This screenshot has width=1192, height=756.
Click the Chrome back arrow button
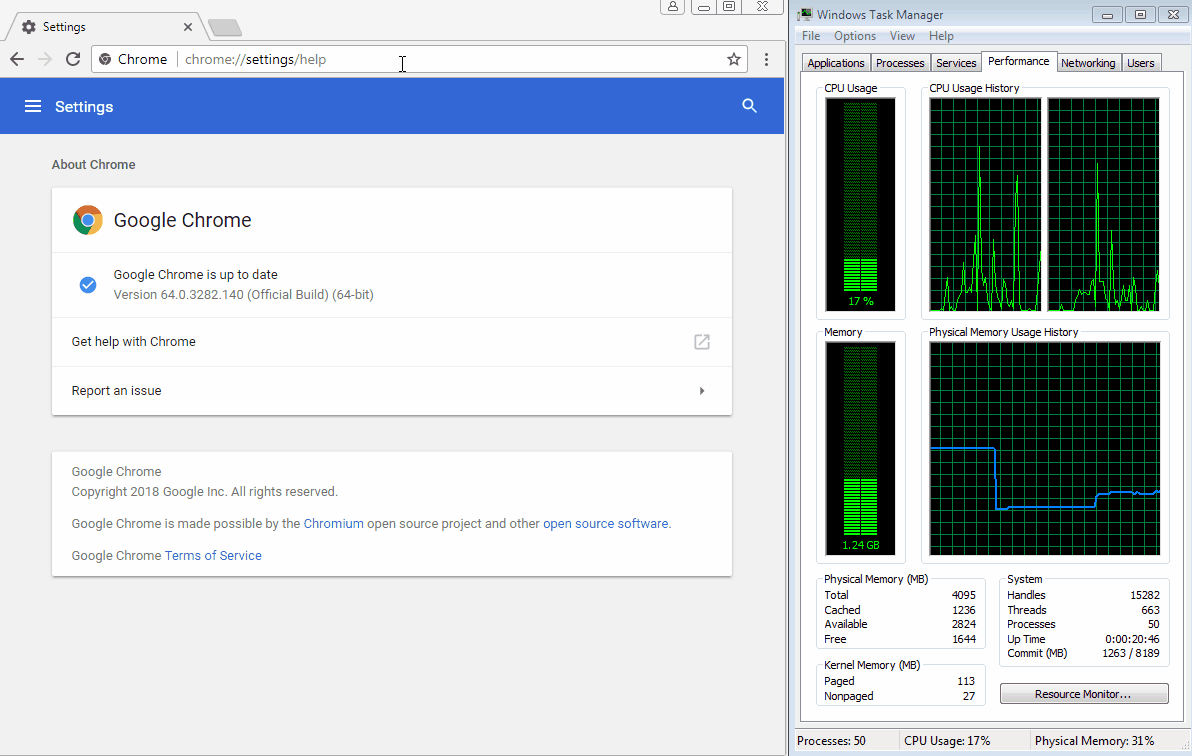point(17,59)
